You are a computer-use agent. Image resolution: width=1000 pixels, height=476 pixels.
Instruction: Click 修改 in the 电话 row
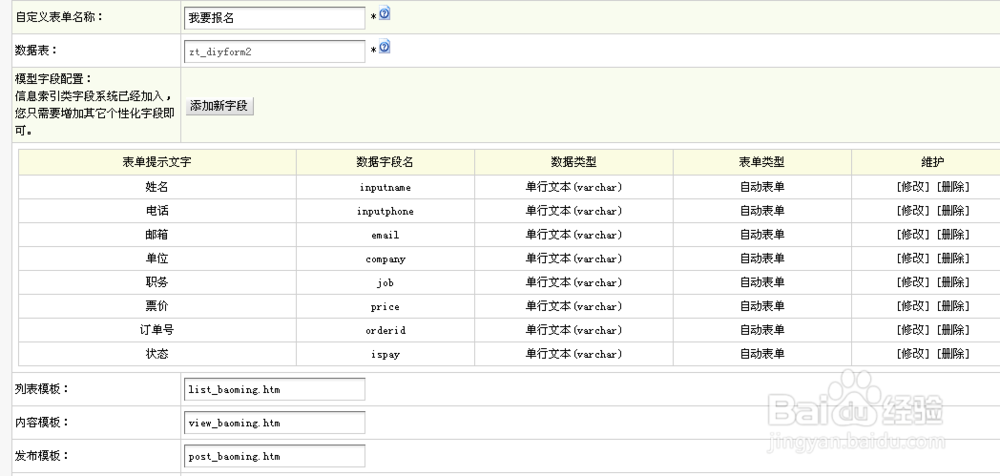click(x=914, y=211)
